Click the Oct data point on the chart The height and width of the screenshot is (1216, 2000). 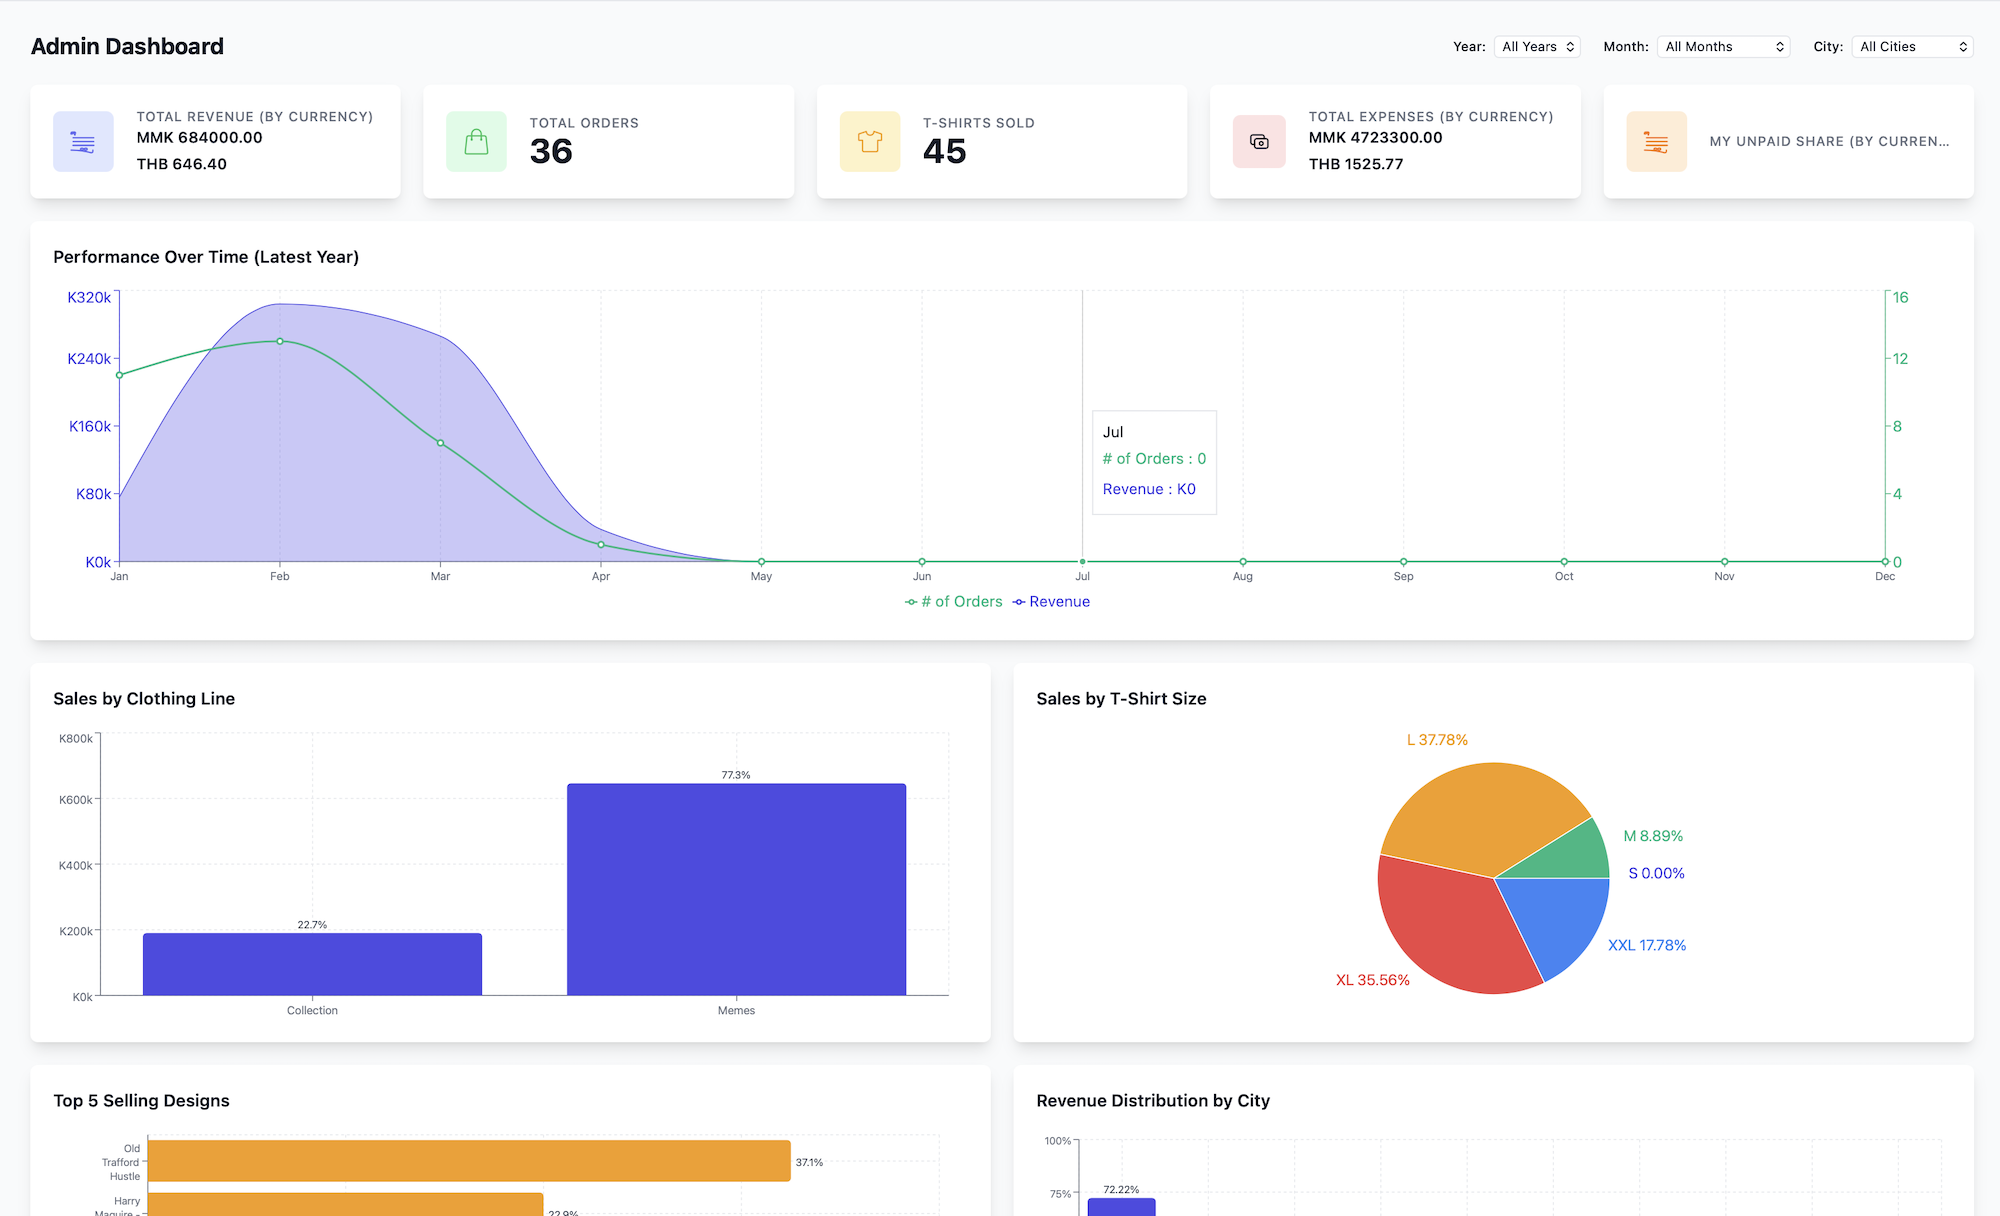tap(1564, 562)
